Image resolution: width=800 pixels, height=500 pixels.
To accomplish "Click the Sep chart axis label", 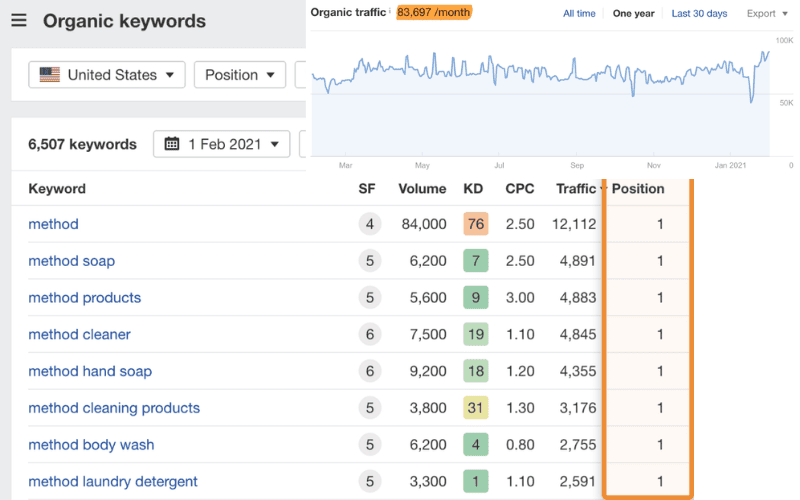I will pyautogui.click(x=577, y=165).
